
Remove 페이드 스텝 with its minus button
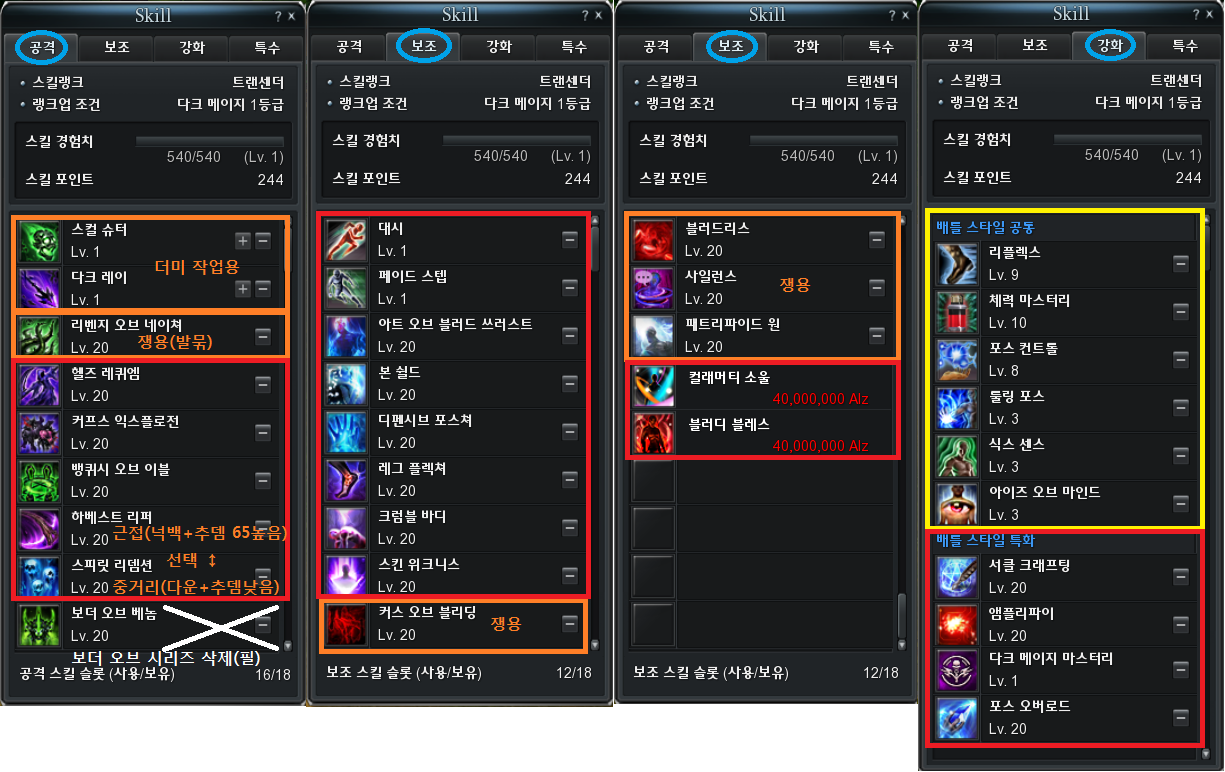pos(570,288)
